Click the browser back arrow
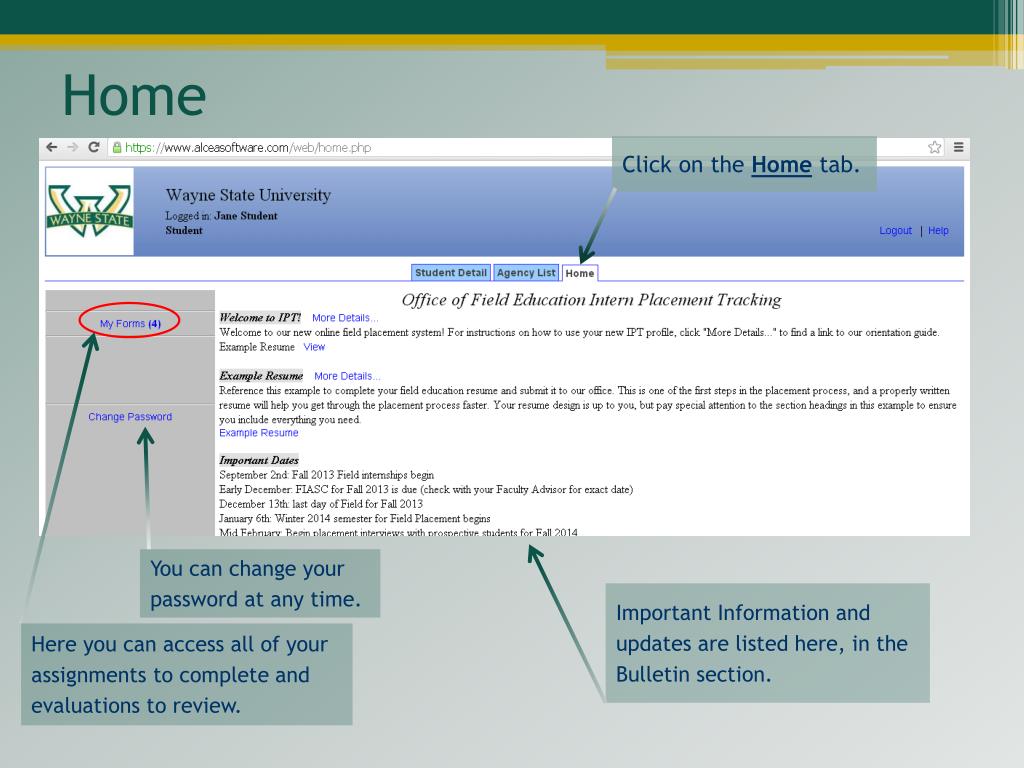 click(52, 148)
